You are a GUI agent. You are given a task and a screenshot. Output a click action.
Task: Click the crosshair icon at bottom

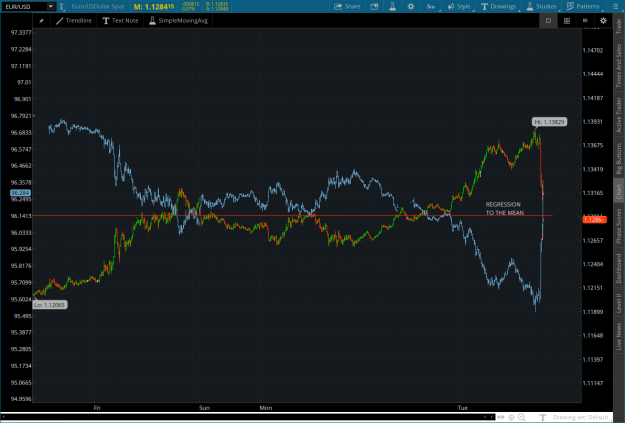tap(511, 417)
